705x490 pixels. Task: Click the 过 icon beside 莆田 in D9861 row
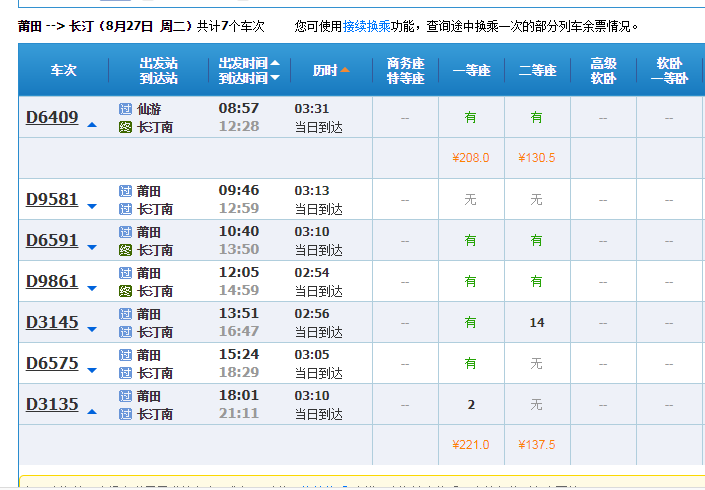pyautogui.click(x=125, y=273)
